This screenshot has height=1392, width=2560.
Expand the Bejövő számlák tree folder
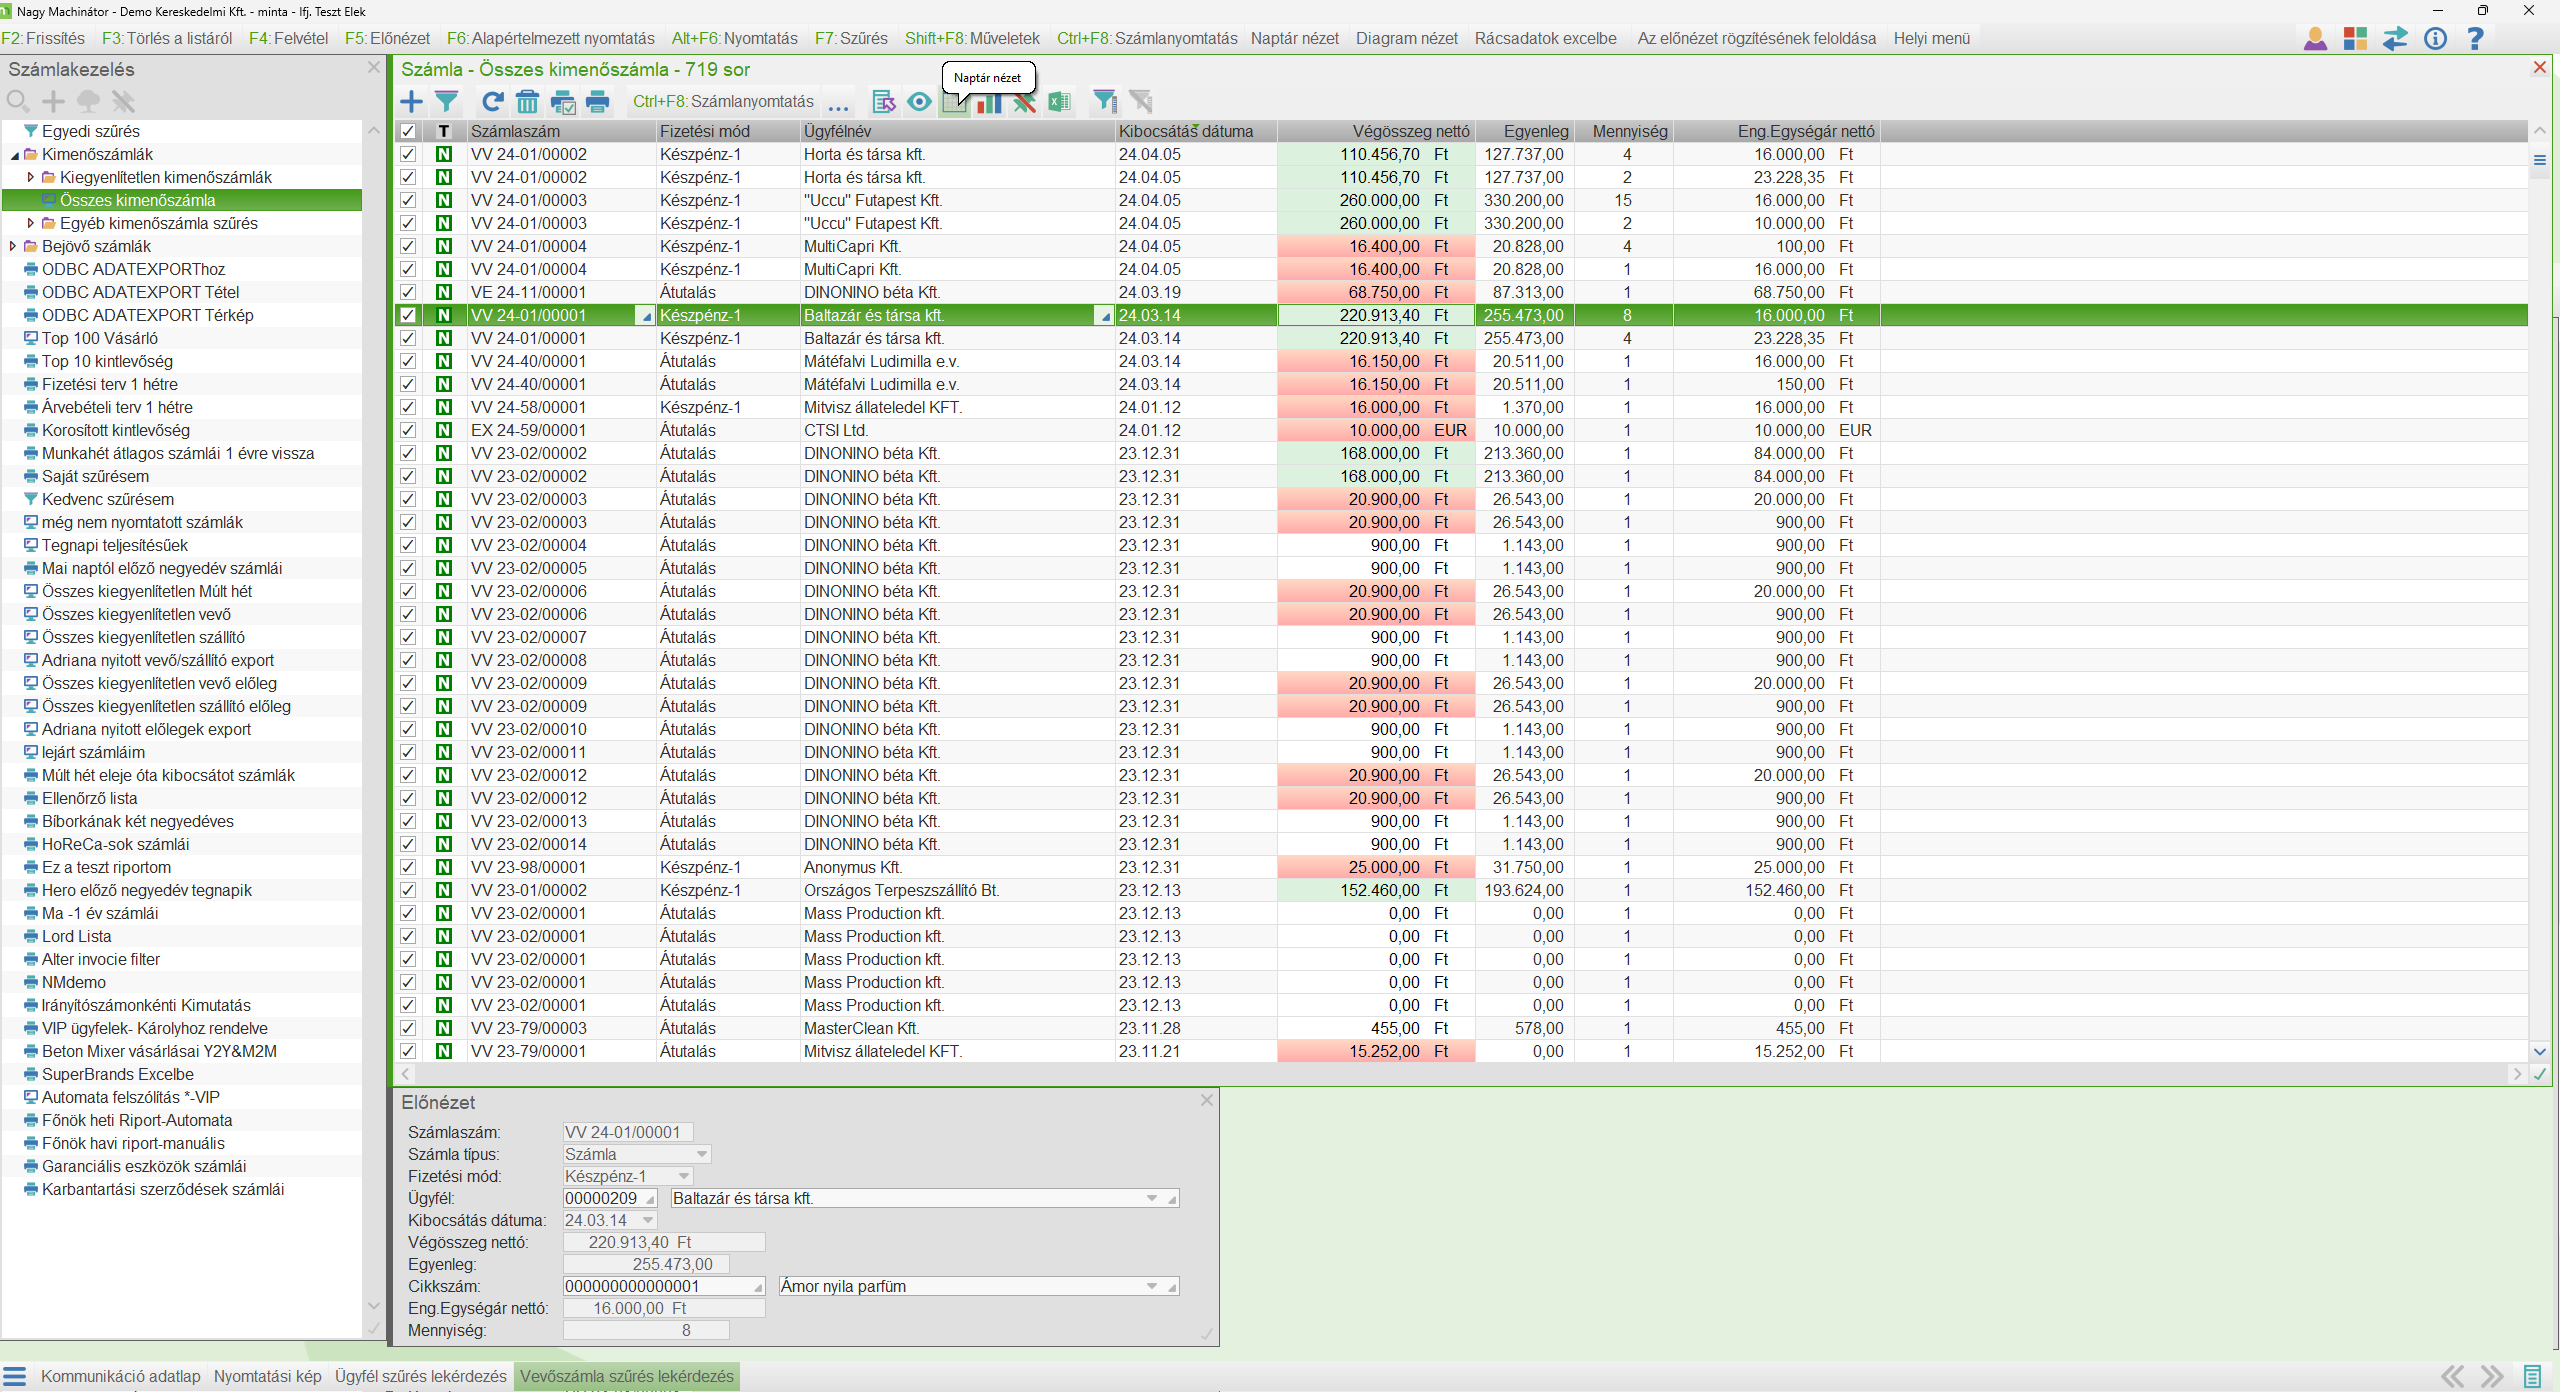click(13, 246)
